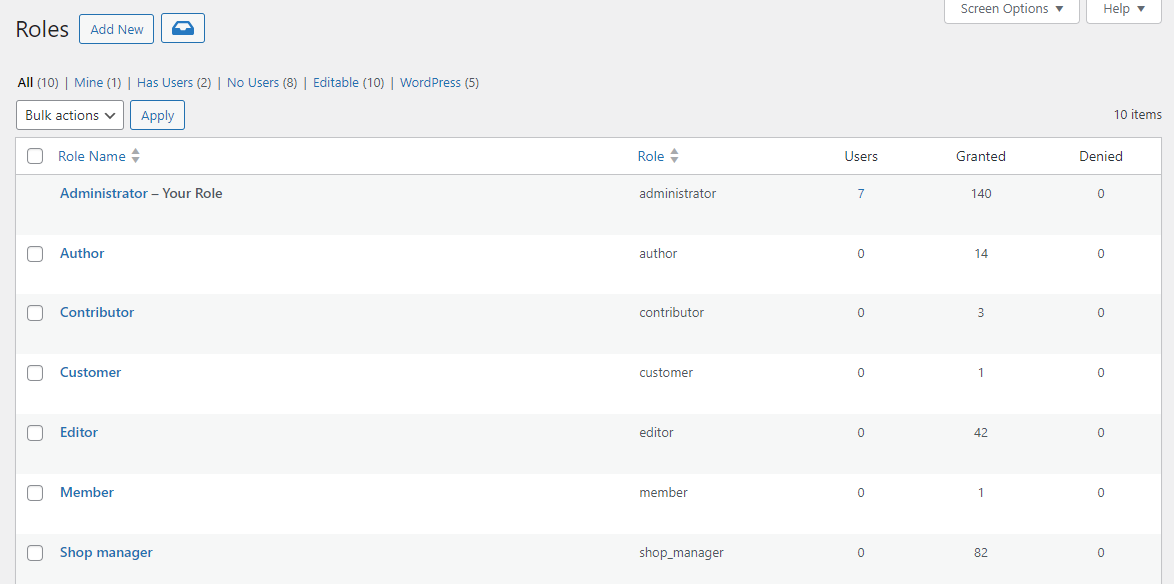Open the Bulk actions dropdown
The width and height of the screenshot is (1174, 584).
(x=69, y=115)
